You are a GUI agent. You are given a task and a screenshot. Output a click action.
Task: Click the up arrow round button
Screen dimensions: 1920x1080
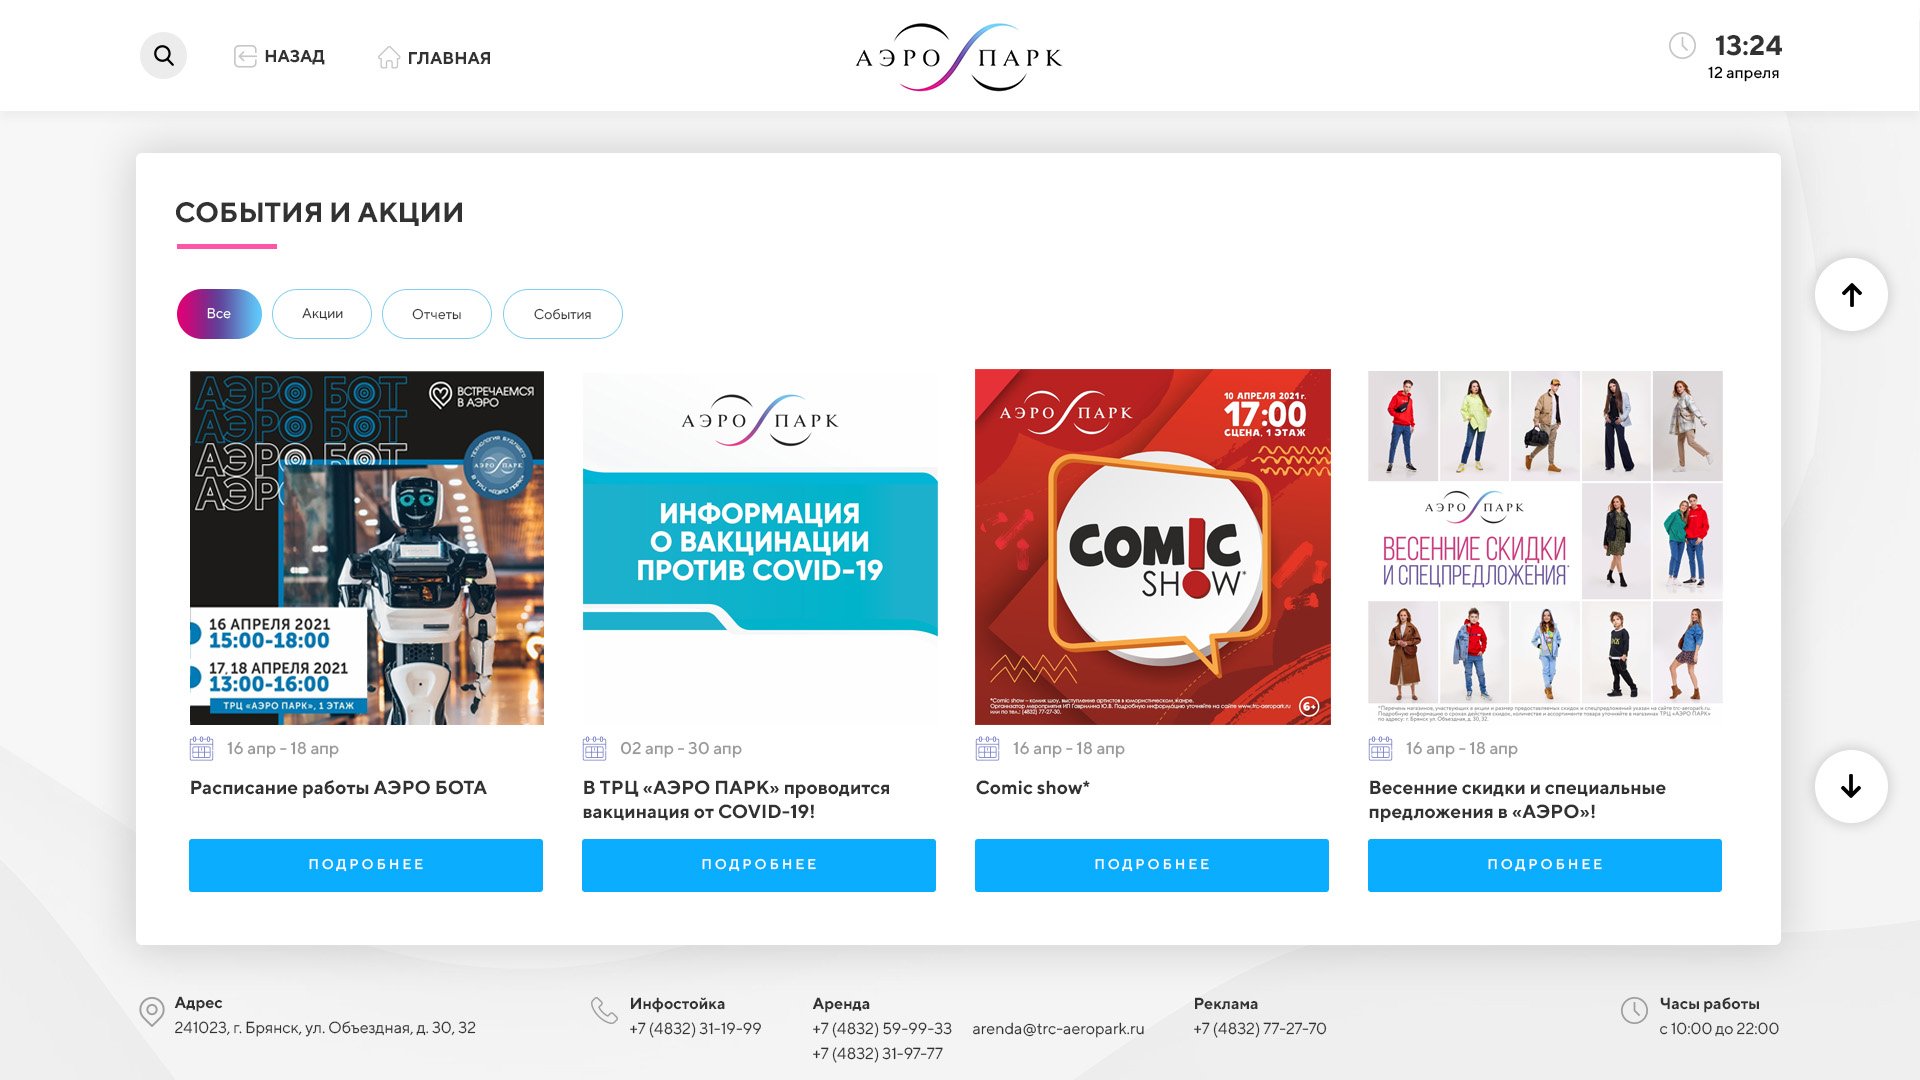point(1851,295)
